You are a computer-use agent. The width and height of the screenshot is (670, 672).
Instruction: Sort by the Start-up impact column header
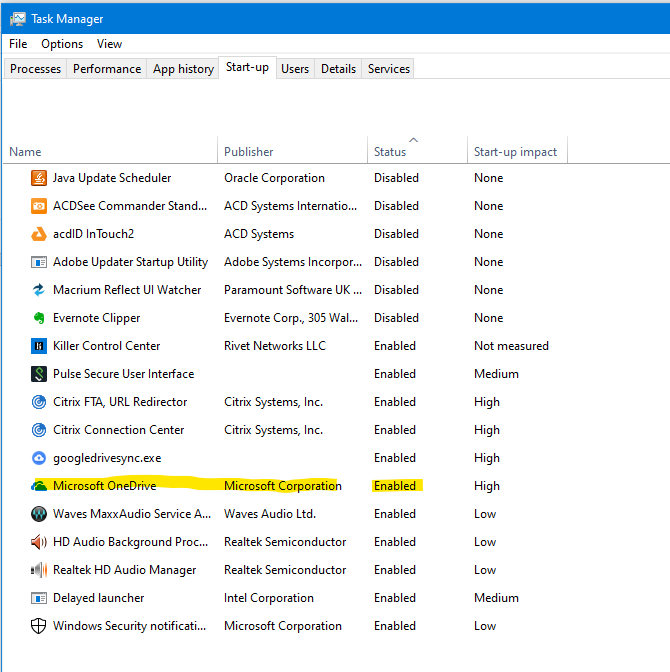(516, 152)
